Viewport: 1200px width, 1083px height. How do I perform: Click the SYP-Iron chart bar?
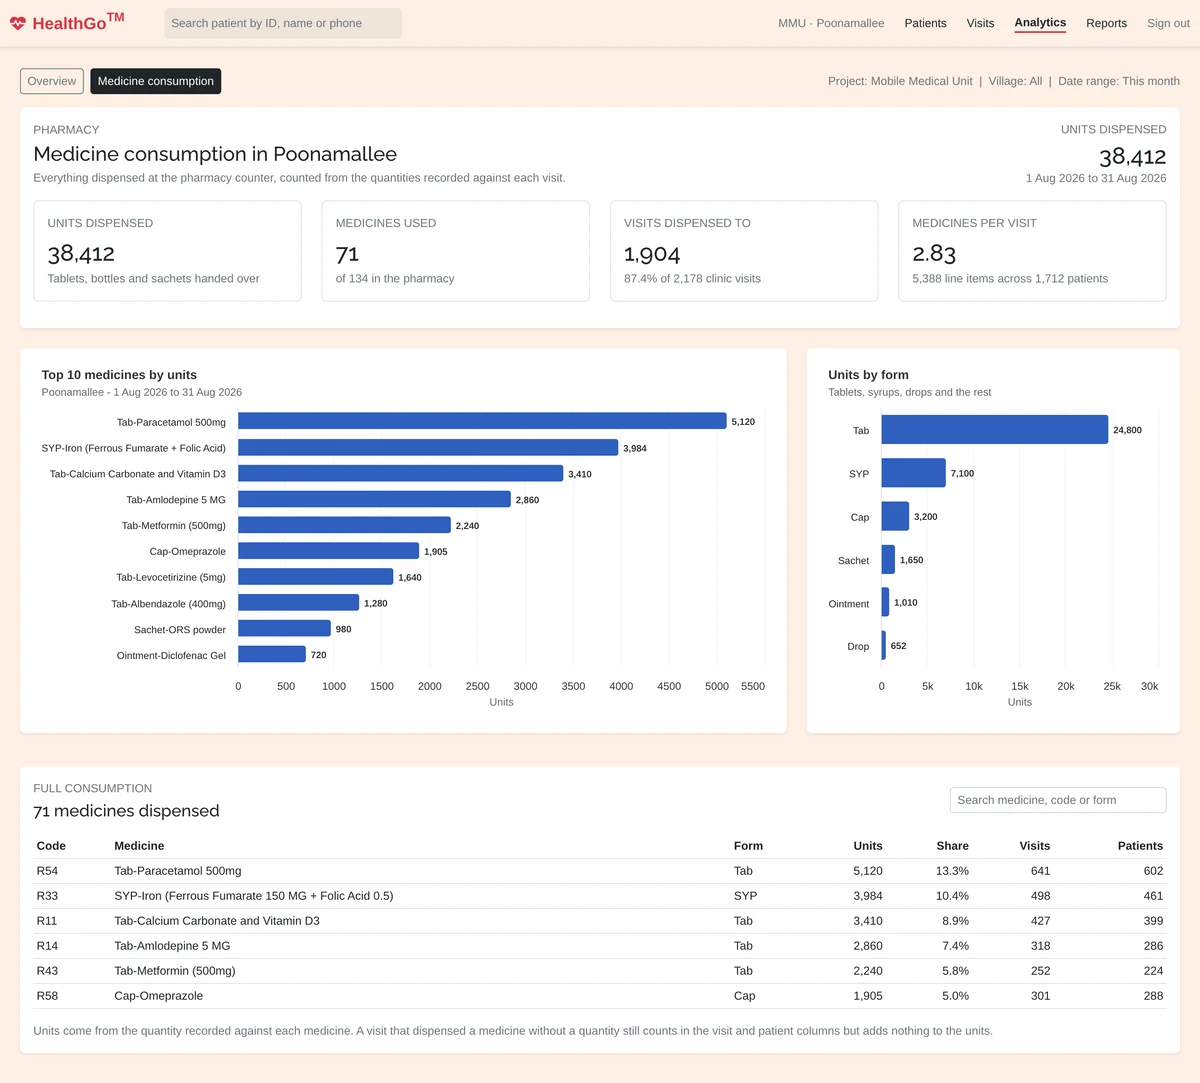(428, 447)
